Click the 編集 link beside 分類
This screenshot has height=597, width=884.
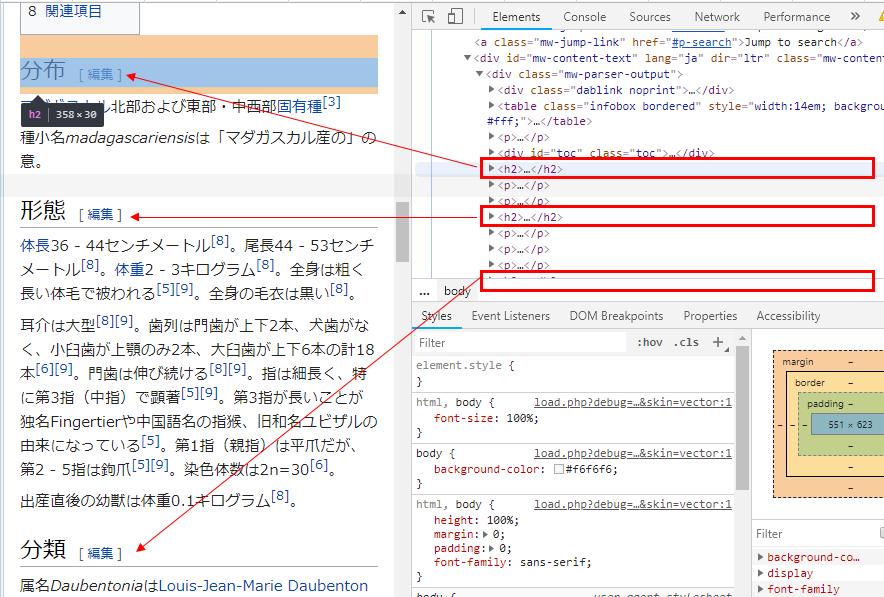point(100,554)
